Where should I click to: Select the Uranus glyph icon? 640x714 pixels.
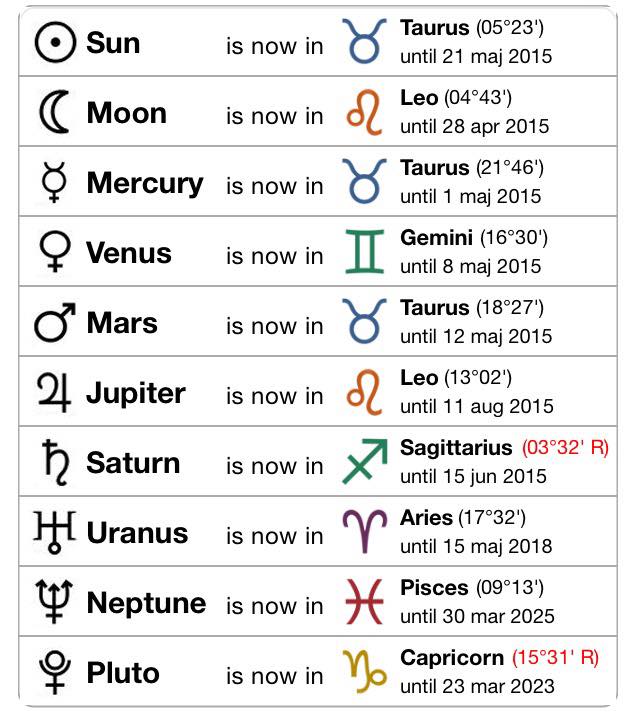pyautogui.click(x=55, y=532)
